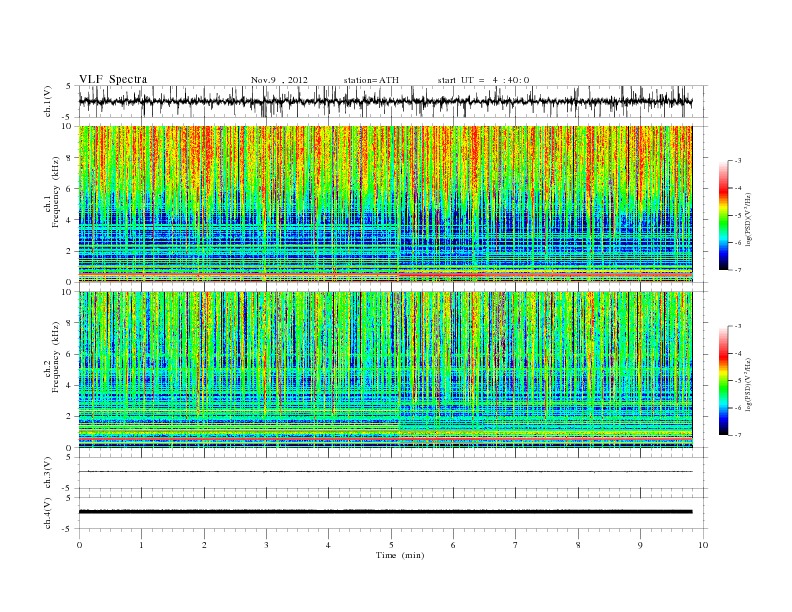Click the "-3" label on ch.1 colorbar
This screenshot has height=612, width=792.
click(737, 161)
